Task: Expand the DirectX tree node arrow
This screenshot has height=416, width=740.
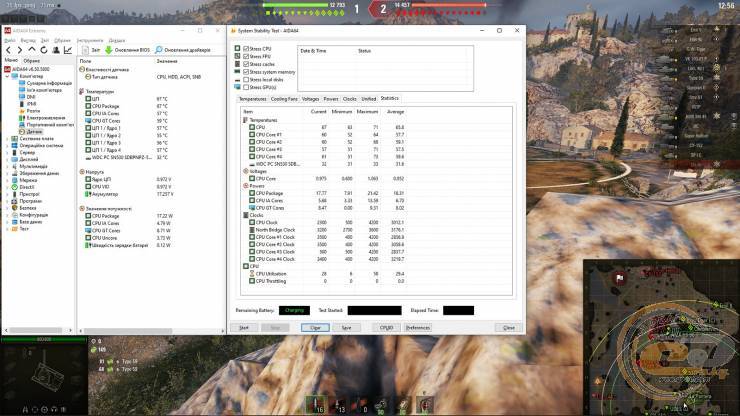Action: (7, 187)
